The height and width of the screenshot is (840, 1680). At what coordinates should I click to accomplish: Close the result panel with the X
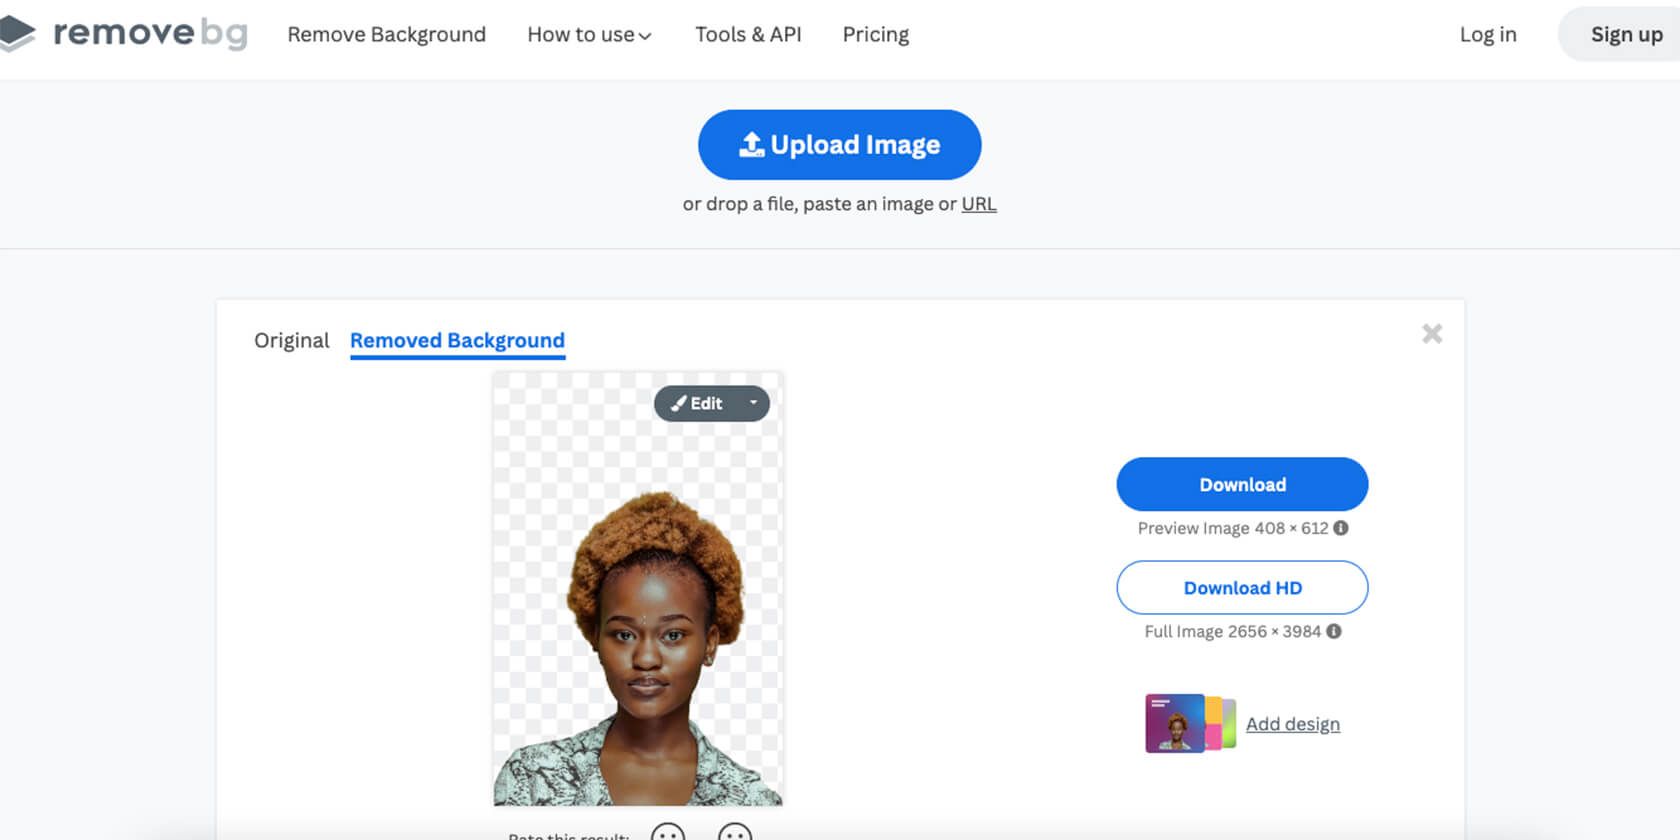click(x=1432, y=333)
